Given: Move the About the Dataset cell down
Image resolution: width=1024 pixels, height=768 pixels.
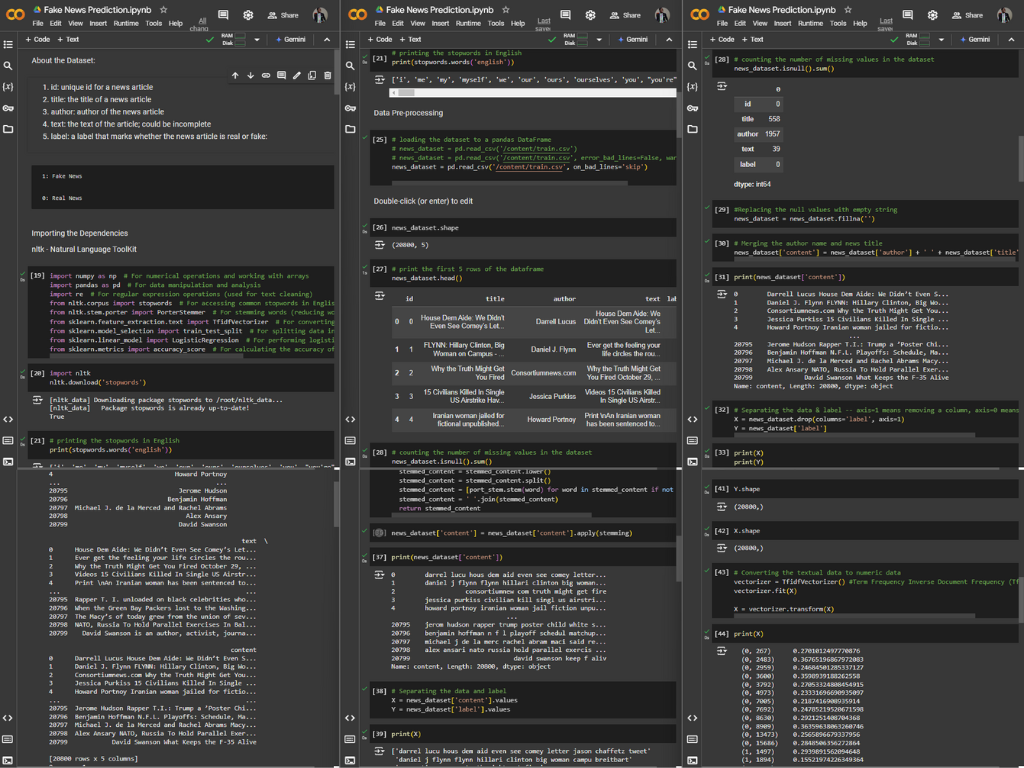Looking at the screenshot, I should pyautogui.click(x=250, y=76).
